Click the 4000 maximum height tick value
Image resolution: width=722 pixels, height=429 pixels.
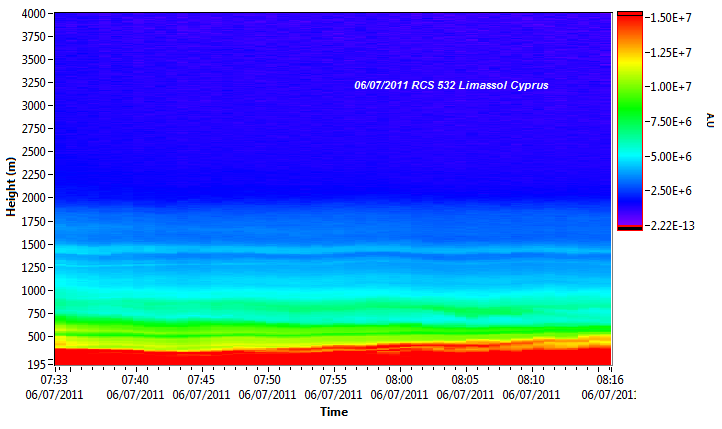[x=31, y=14]
